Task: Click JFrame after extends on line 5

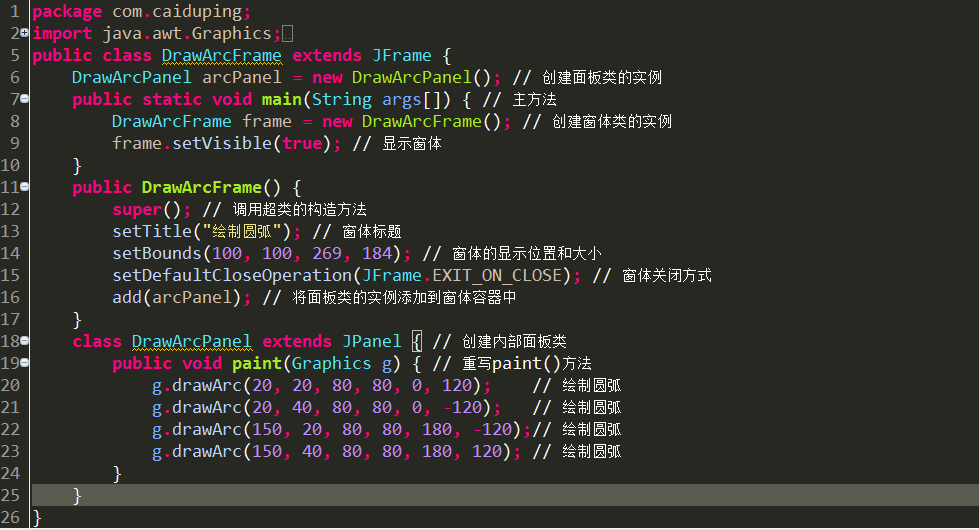Action: click(x=401, y=56)
